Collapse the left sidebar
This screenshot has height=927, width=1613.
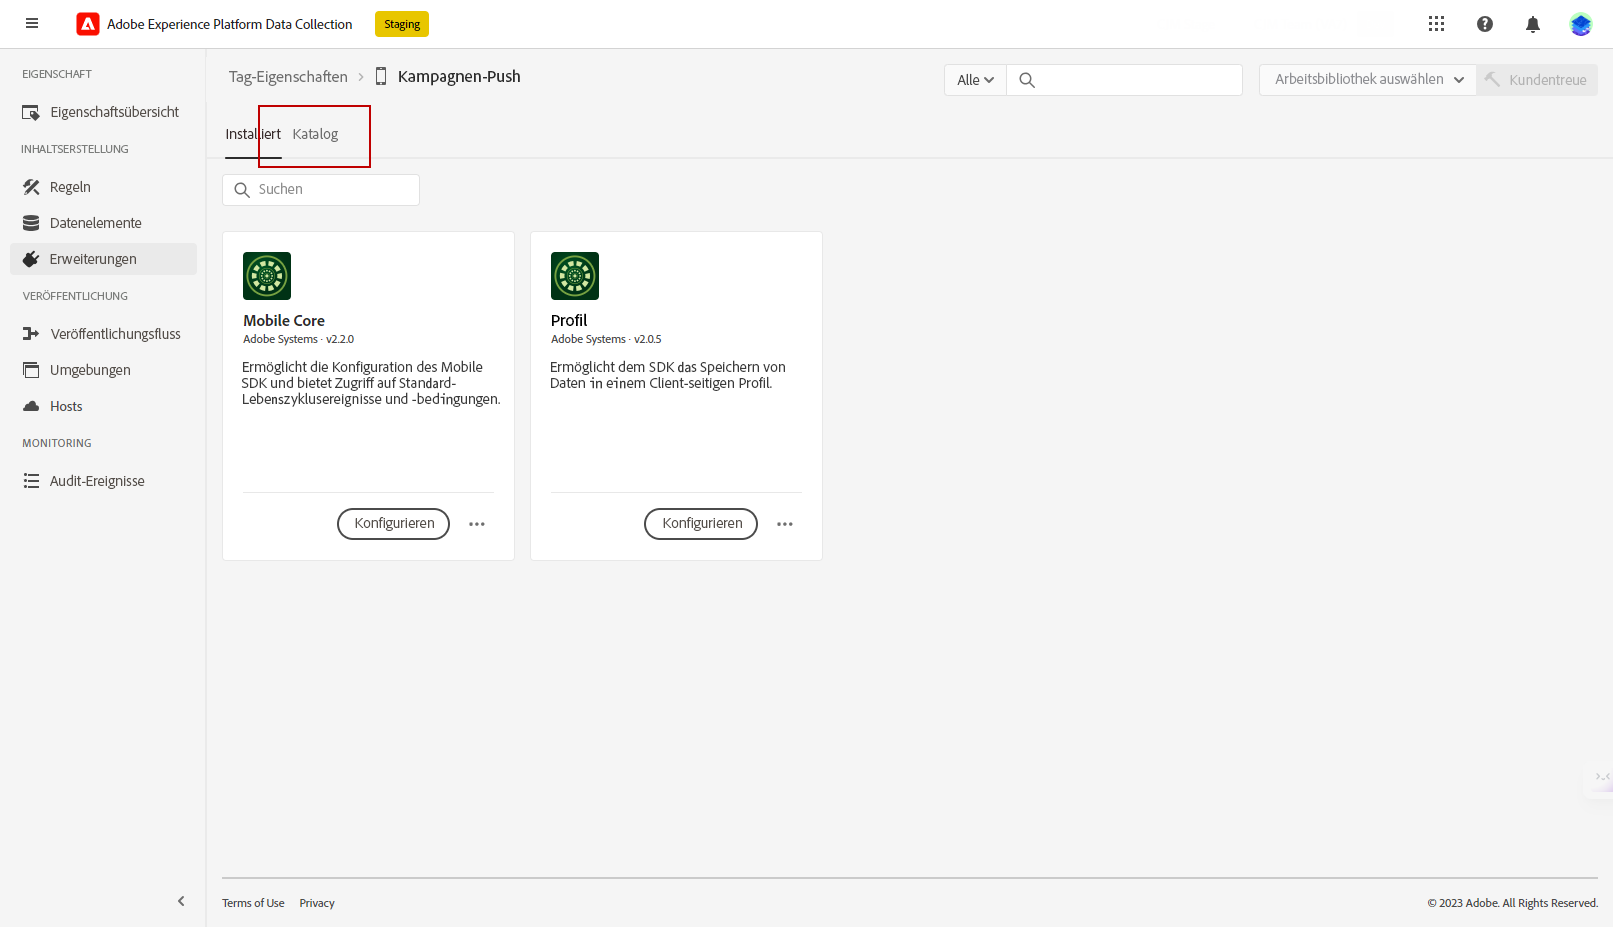[x=181, y=901]
